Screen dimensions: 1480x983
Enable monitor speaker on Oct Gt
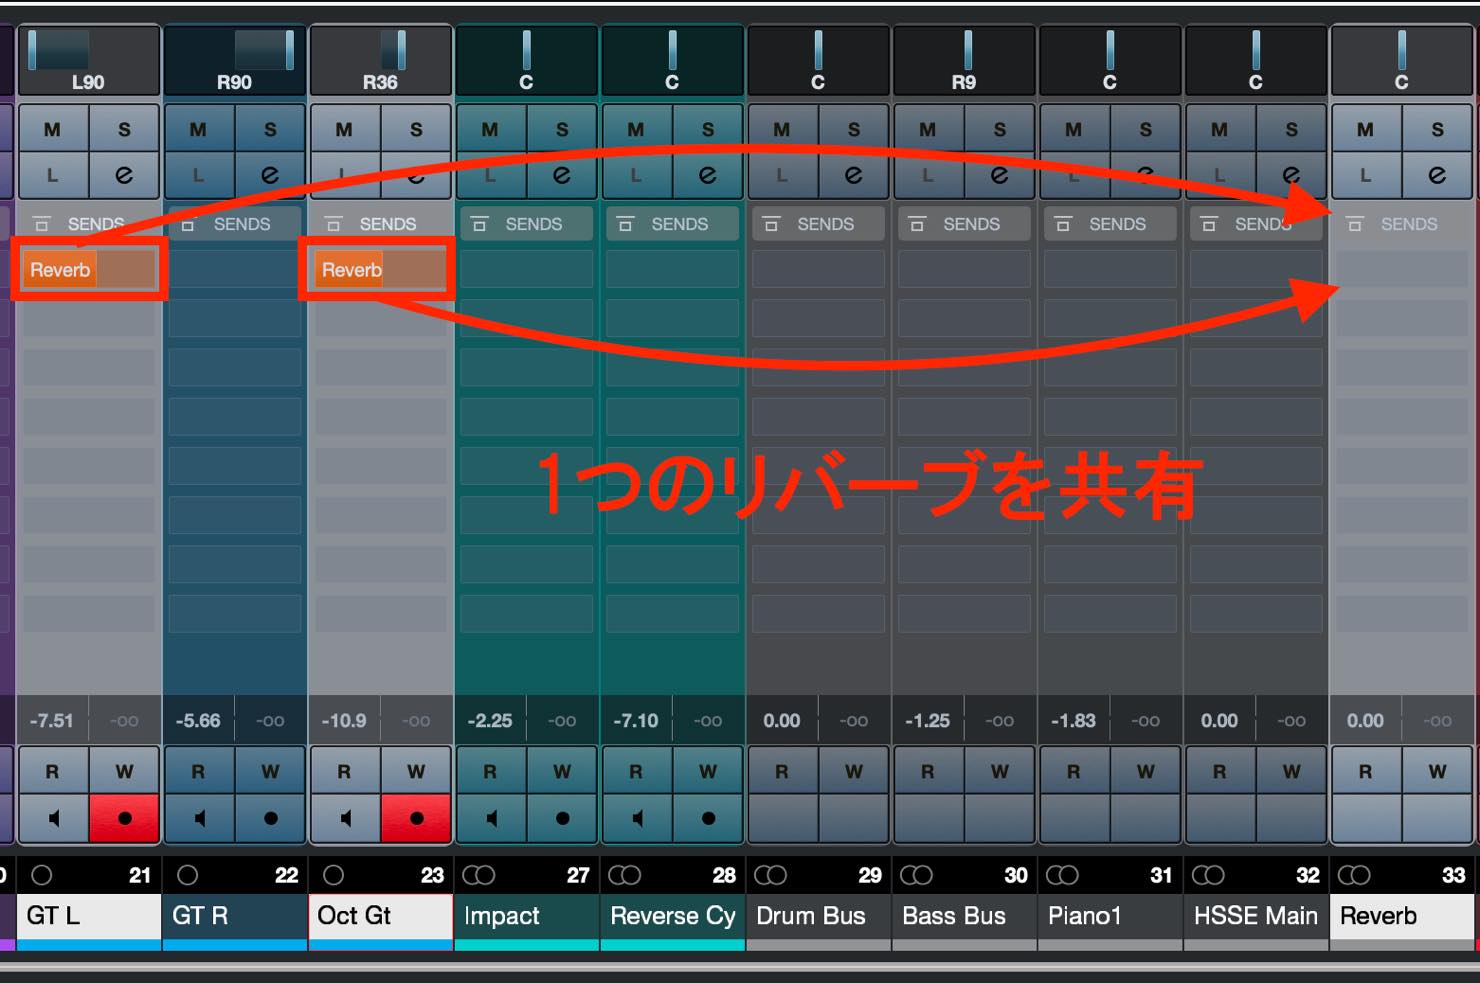click(345, 818)
